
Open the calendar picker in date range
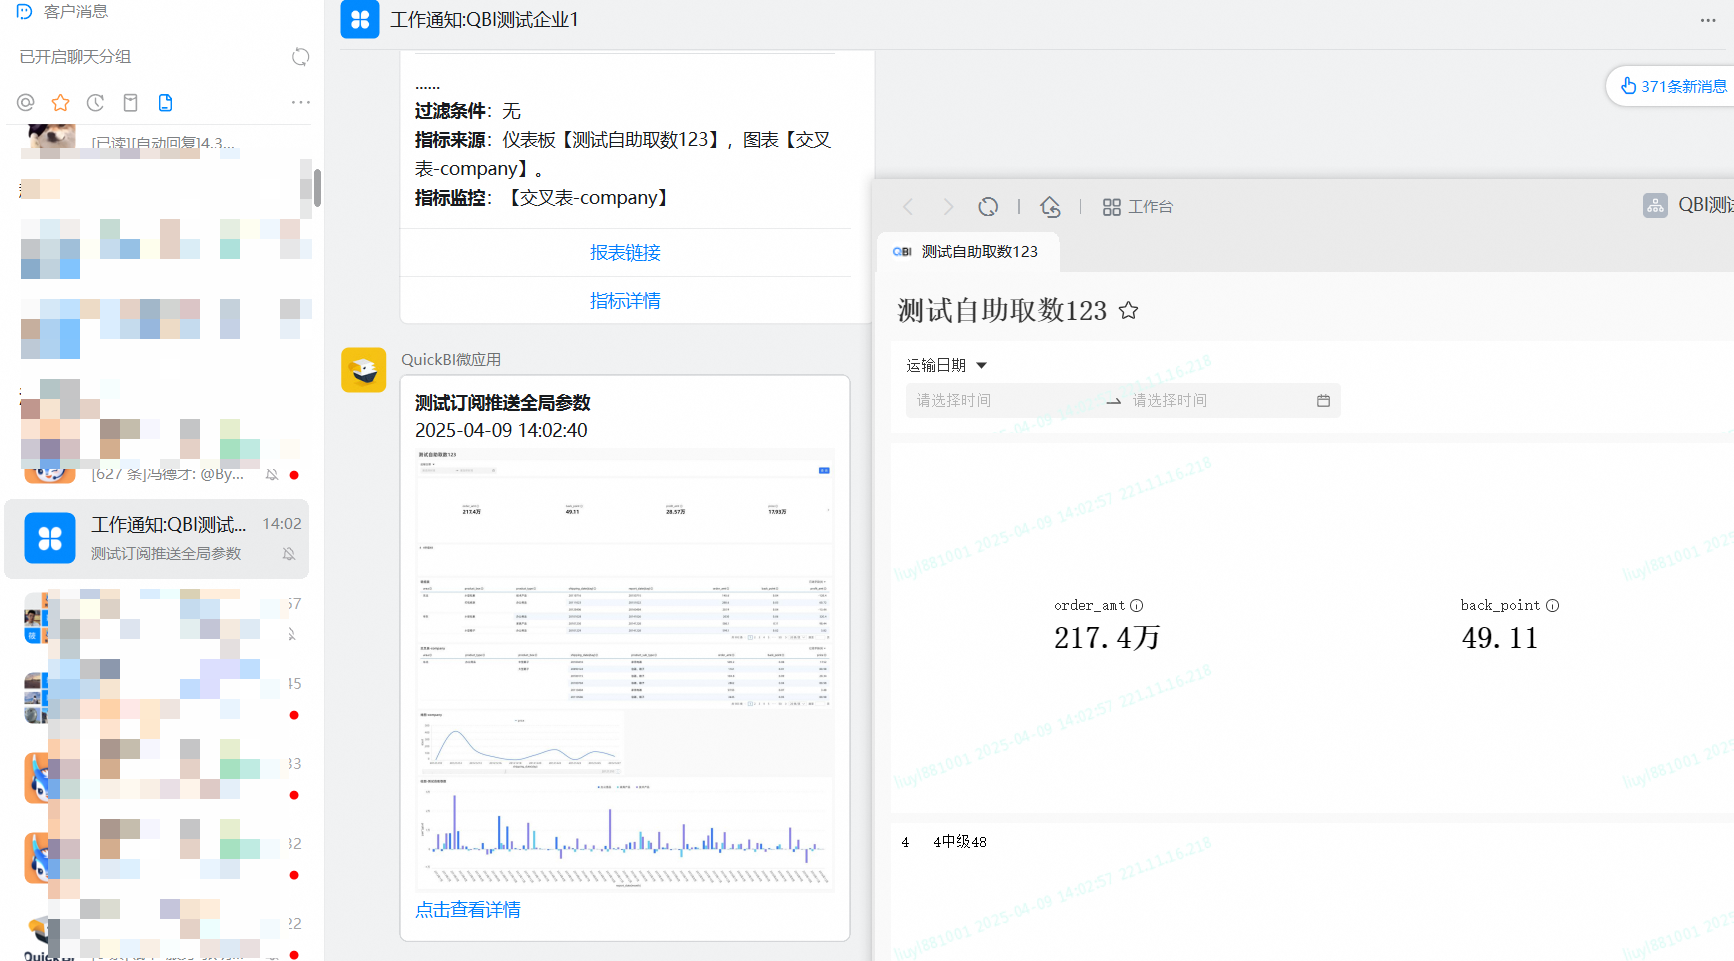1323,400
